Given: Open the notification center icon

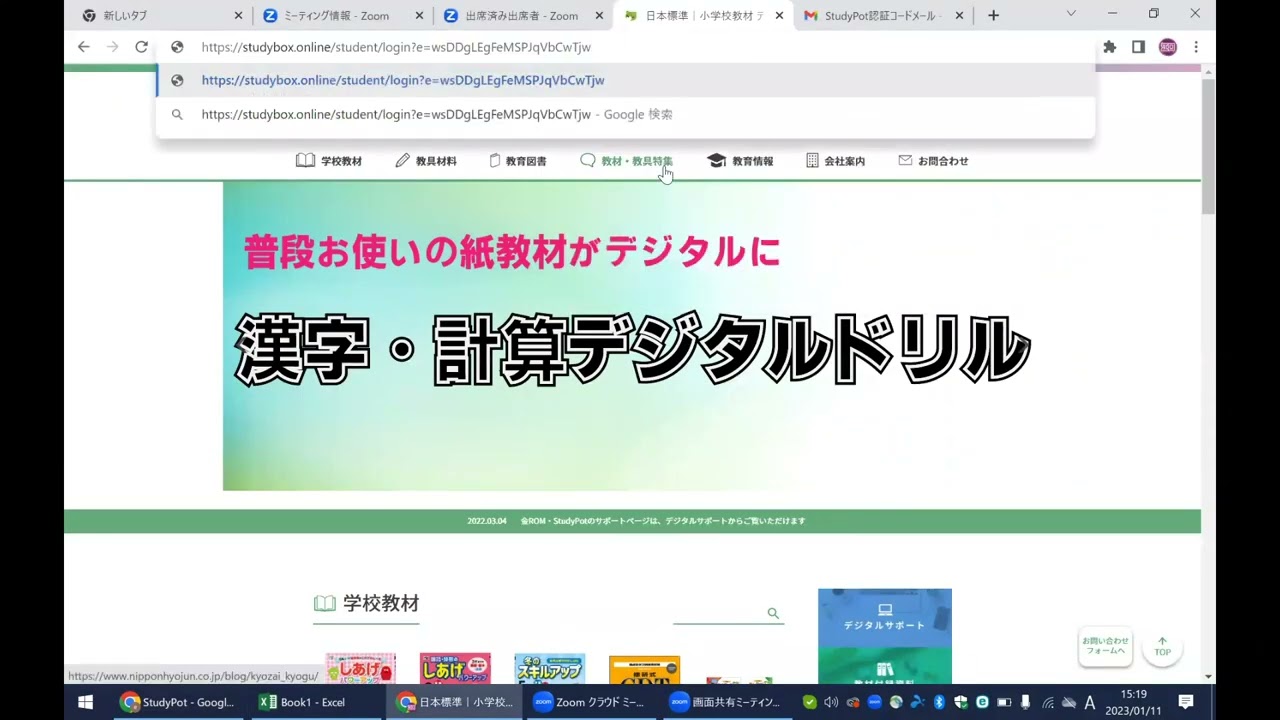Looking at the screenshot, I should [x=1186, y=702].
